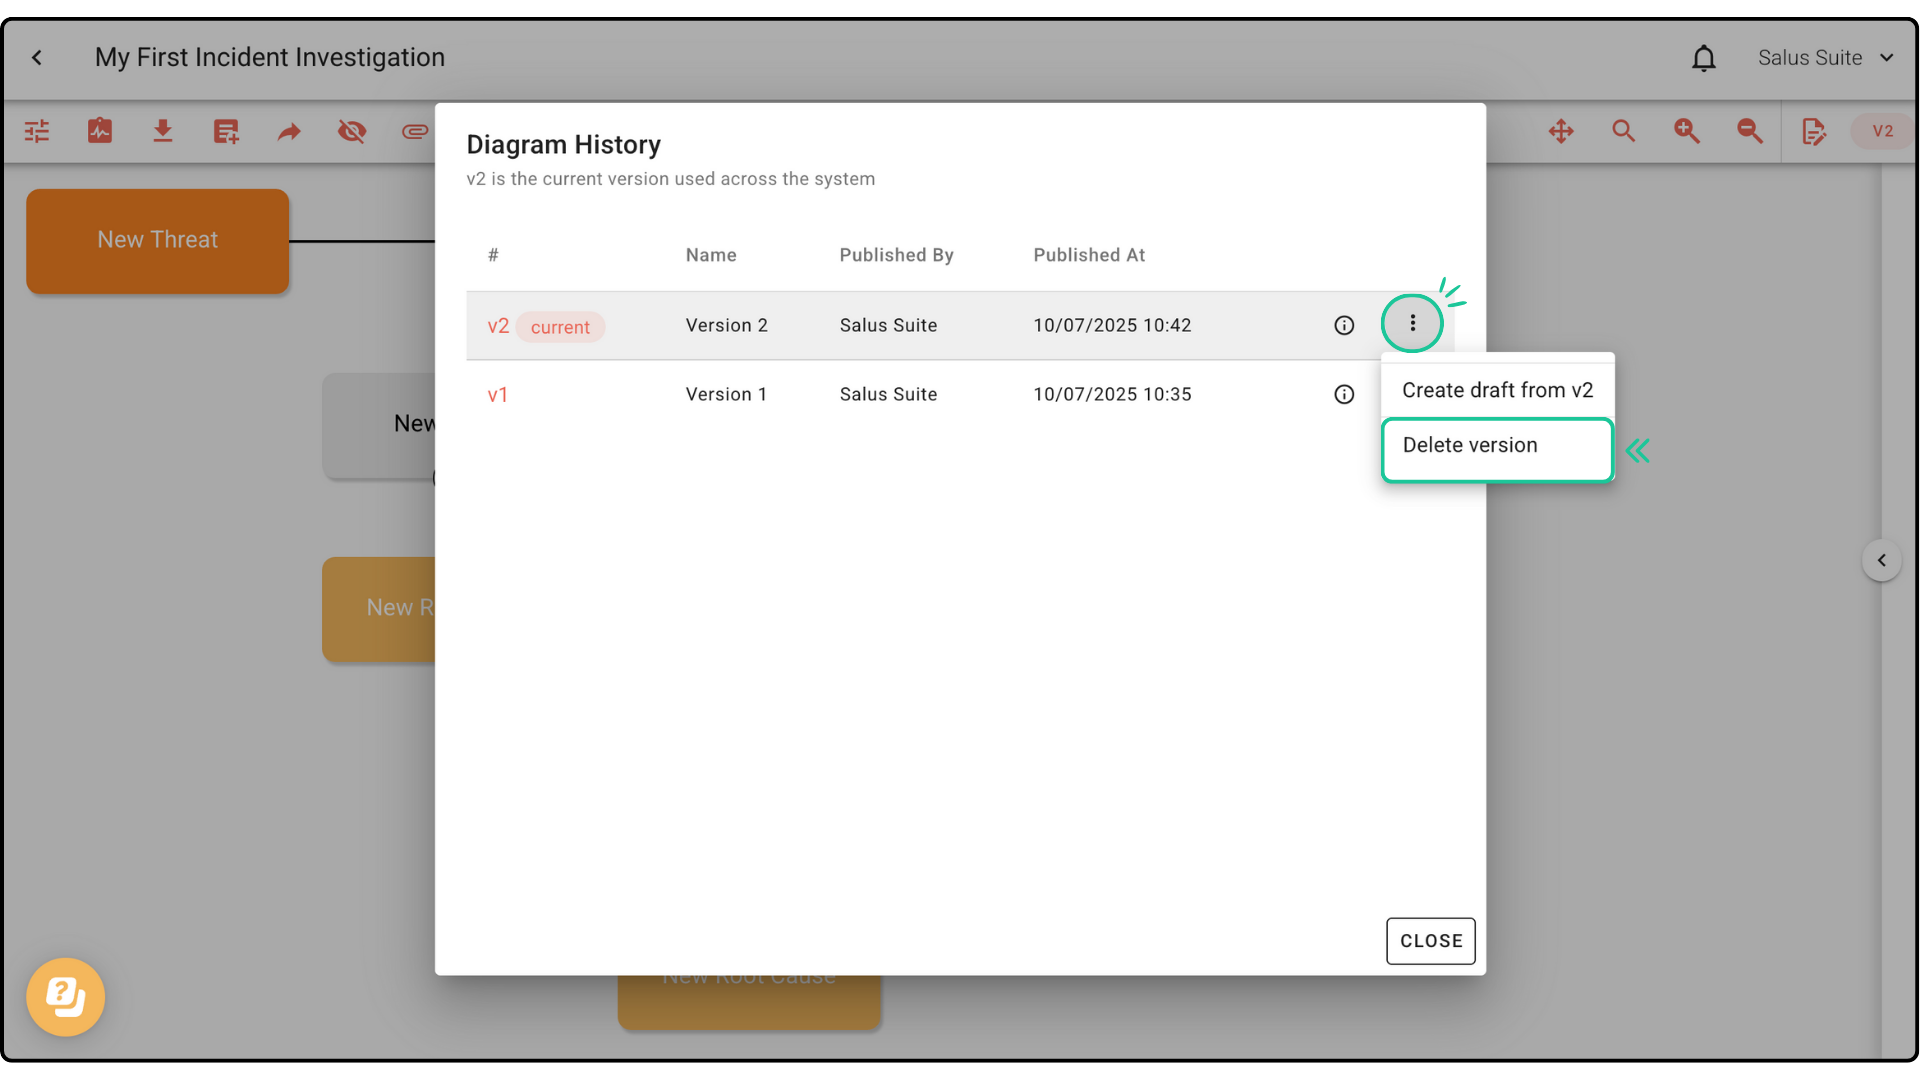Show info for Version 1 row
1920x1080 pixels.
tap(1344, 394)
